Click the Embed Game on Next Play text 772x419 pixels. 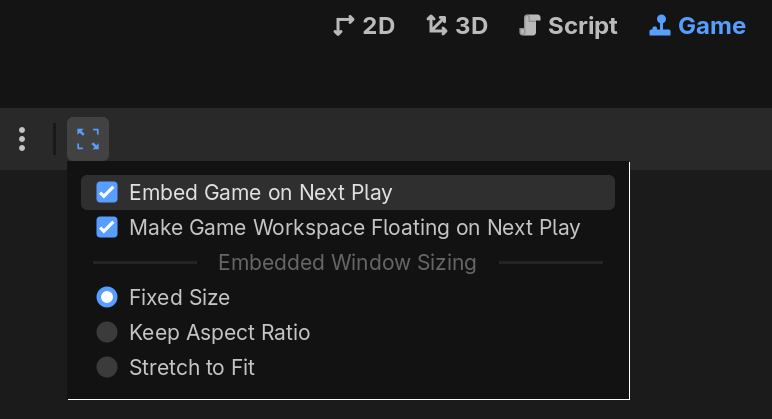(x=260, y=192)
